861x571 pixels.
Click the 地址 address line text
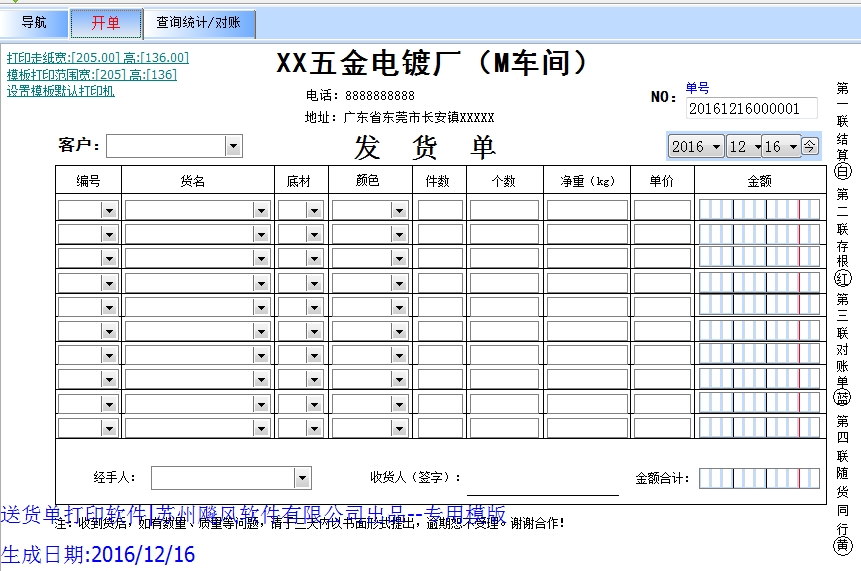[400, 117]
